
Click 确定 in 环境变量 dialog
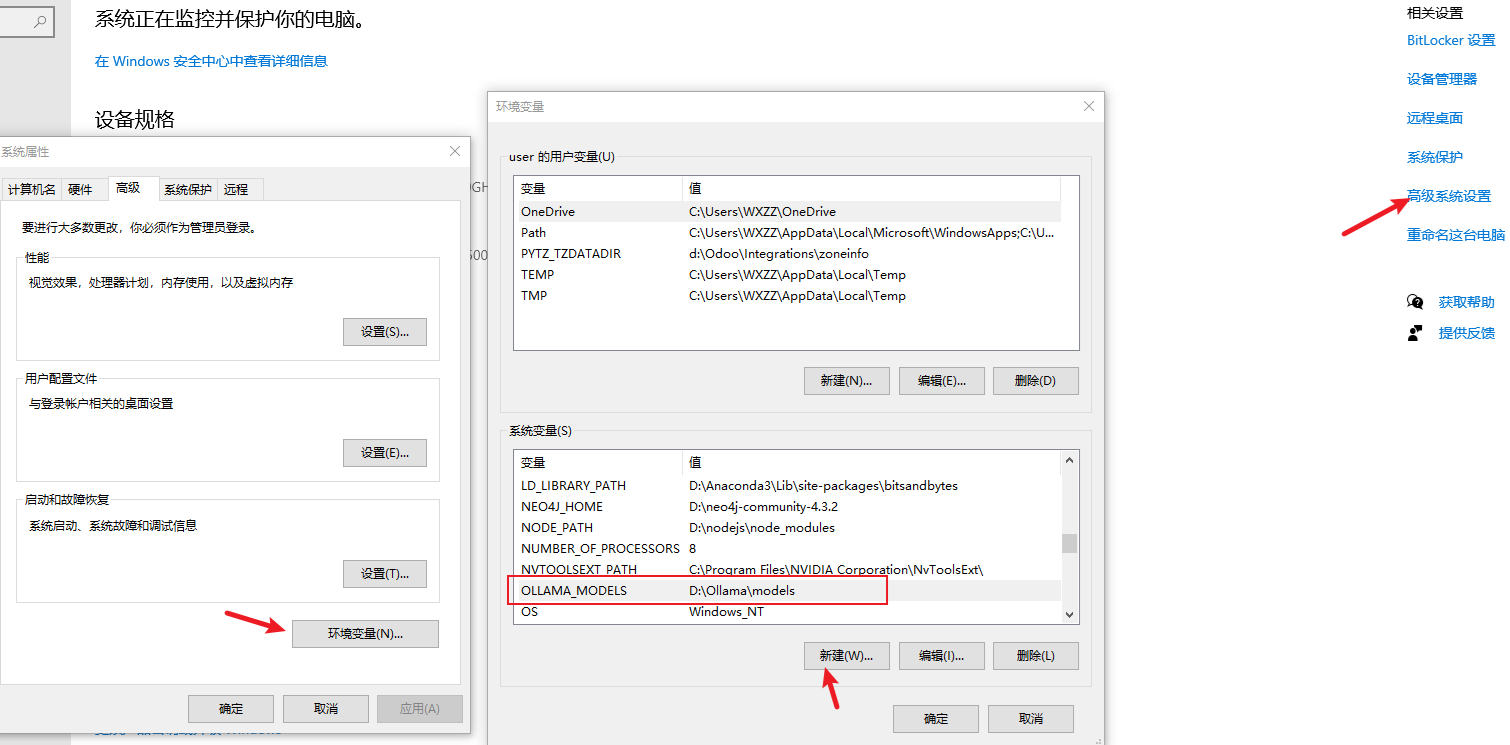pyautogui.click(x=936, y=719)
